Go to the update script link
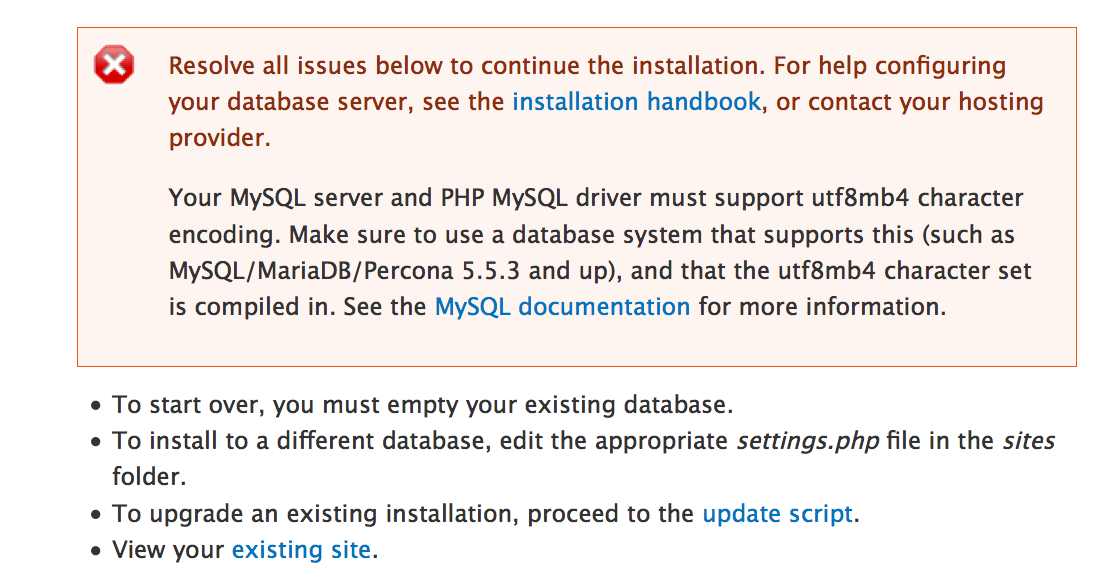The height and width of the screenshot is (578, 1100). pos(778,513)
